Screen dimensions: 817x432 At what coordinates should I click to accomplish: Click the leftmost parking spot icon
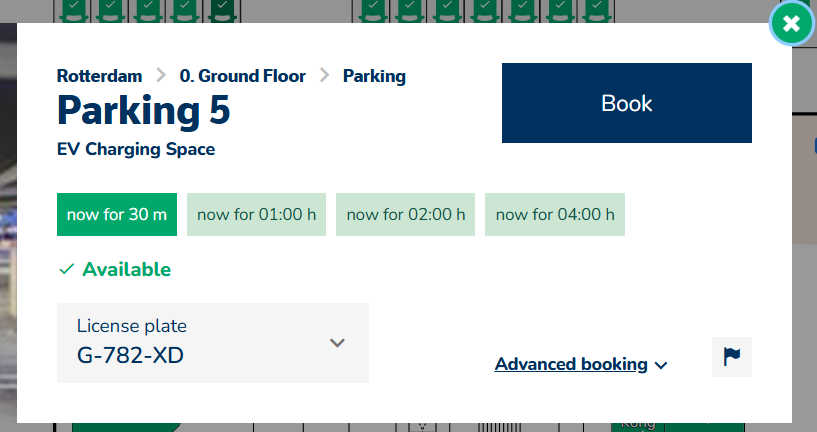74,10
